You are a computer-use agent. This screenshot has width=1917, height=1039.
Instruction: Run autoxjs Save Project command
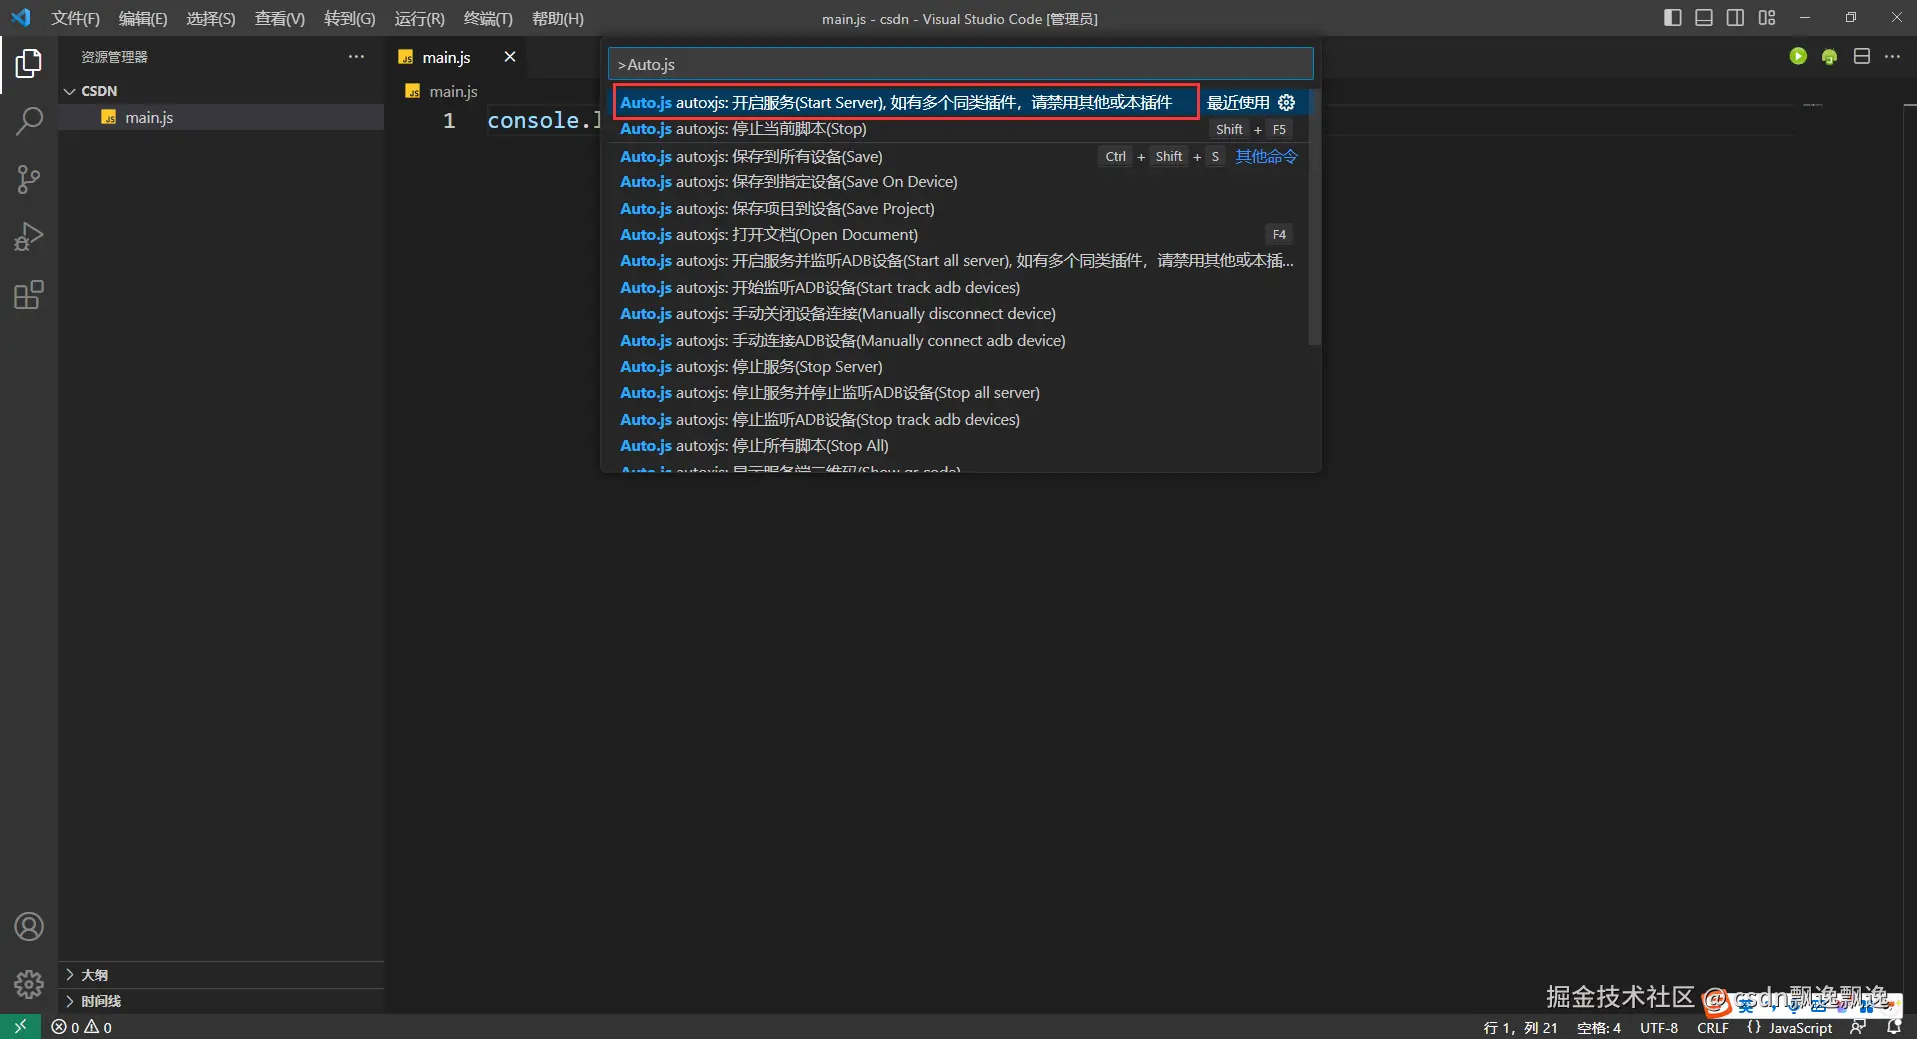click(958, 208)
